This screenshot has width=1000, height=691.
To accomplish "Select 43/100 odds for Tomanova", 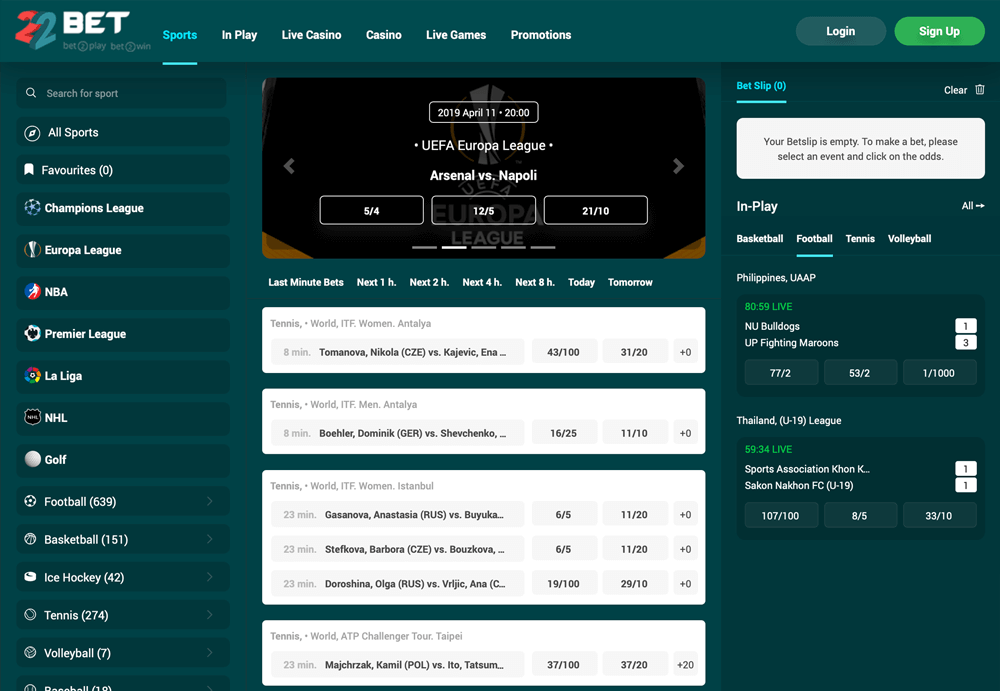I will click(563, 352).
